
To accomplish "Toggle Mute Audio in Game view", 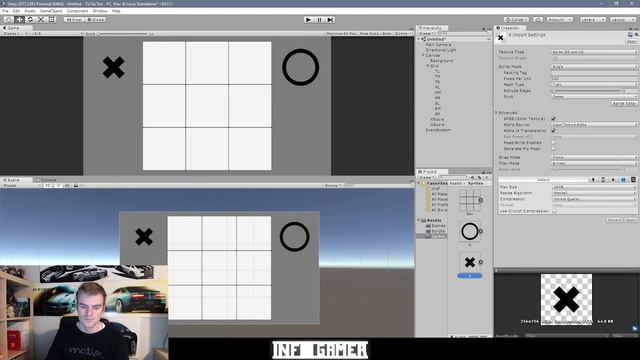I will click(369, 33).
